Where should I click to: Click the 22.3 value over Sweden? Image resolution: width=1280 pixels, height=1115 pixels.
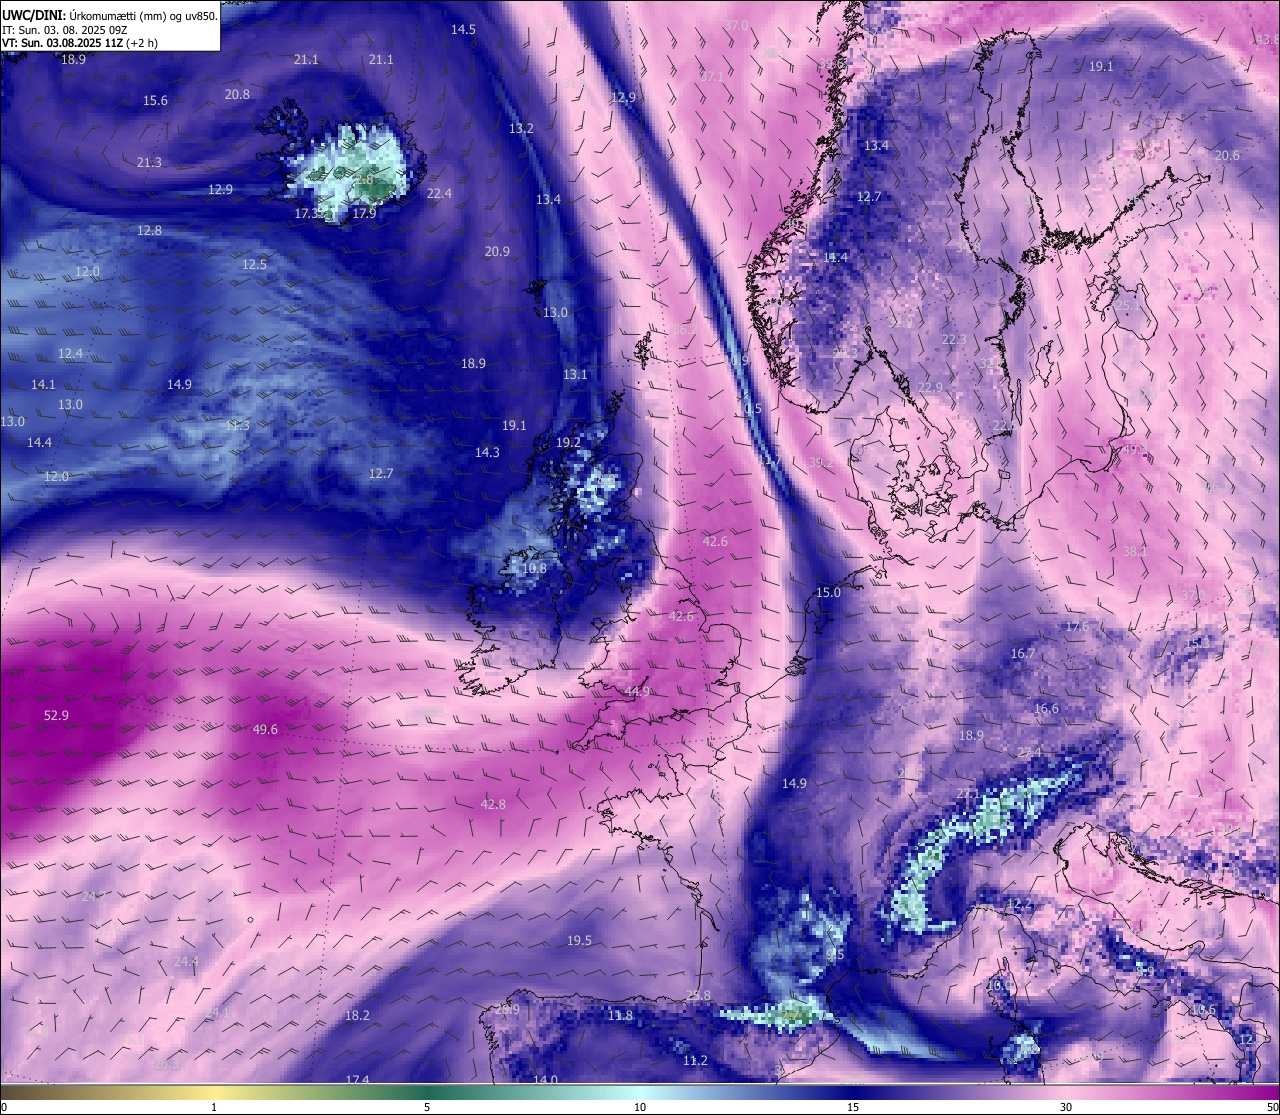[954, 340]
